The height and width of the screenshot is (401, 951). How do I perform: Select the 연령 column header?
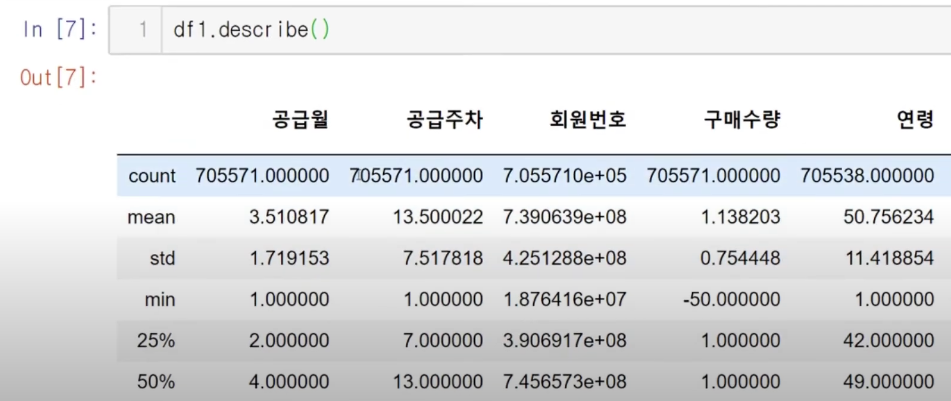(916, 121)
